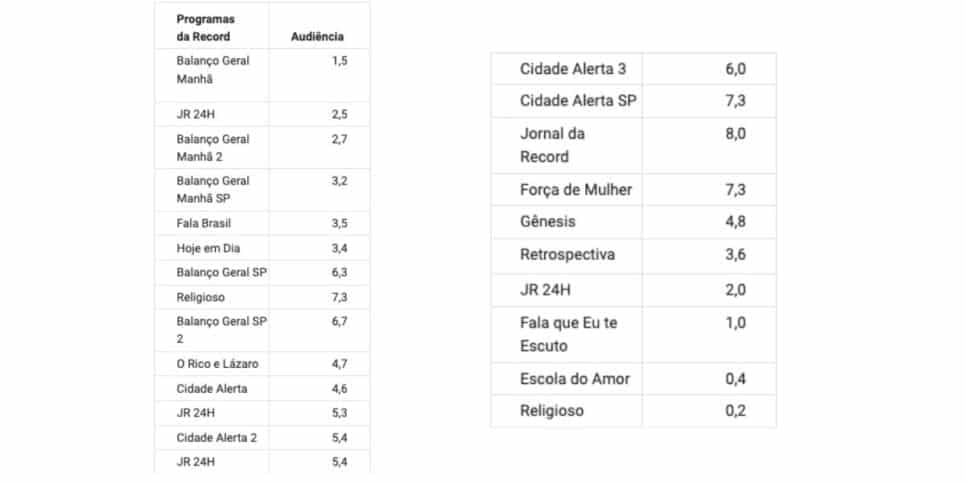The width and height of the screenshot is (966, 483).
Task: Select the Hoje em Dia program cell
Action: 211,248
